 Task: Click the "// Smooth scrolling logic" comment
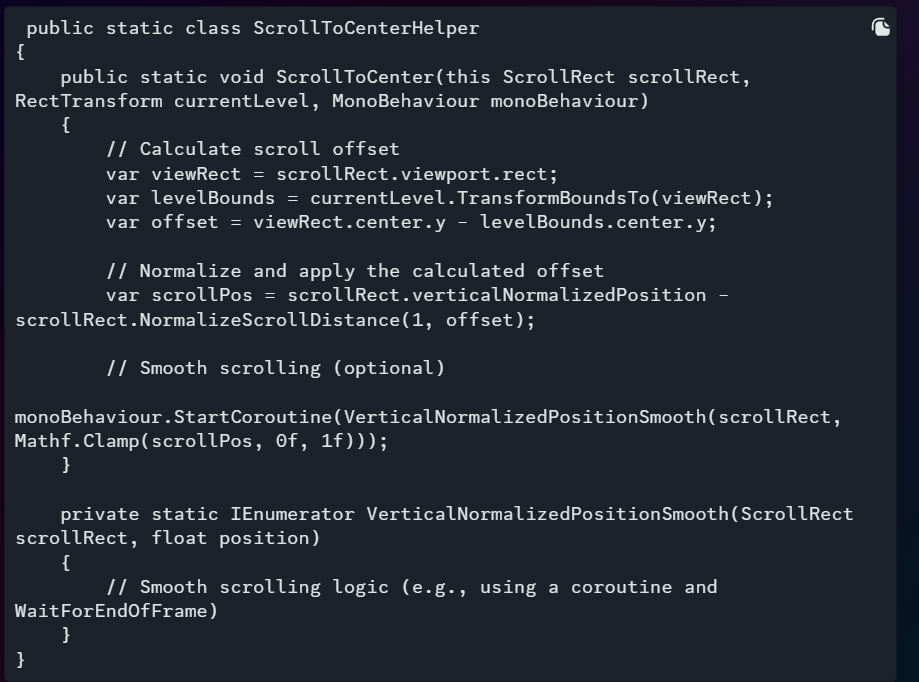pos(247,588)
